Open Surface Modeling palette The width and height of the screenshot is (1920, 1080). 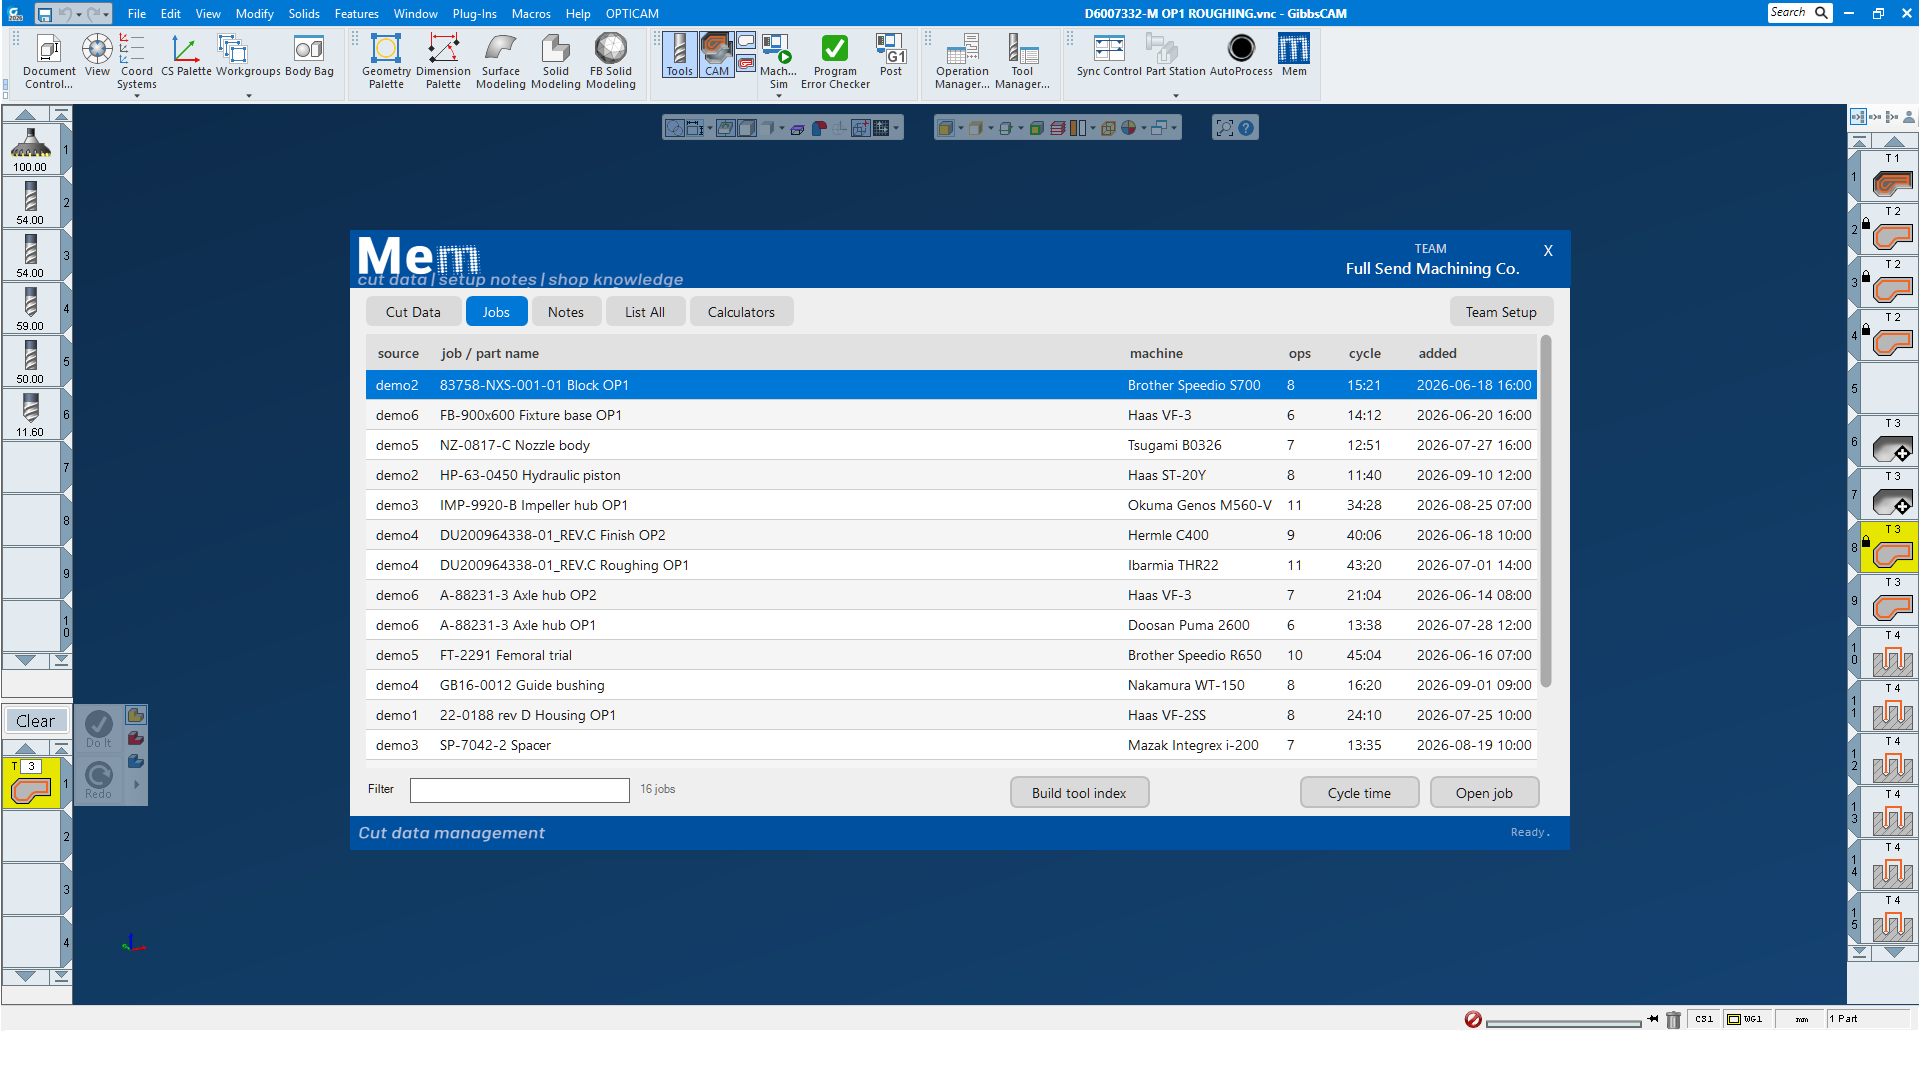(x=500, y=62)
